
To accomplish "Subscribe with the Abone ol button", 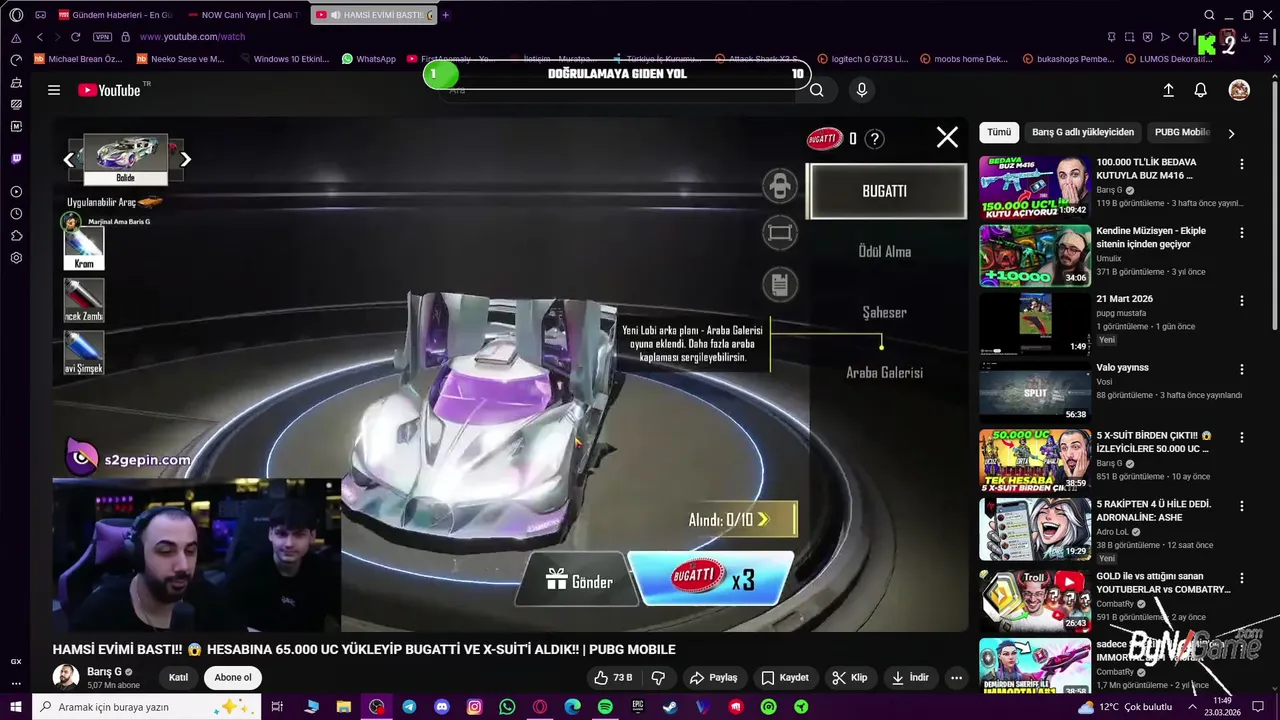I will coord(233,678).
